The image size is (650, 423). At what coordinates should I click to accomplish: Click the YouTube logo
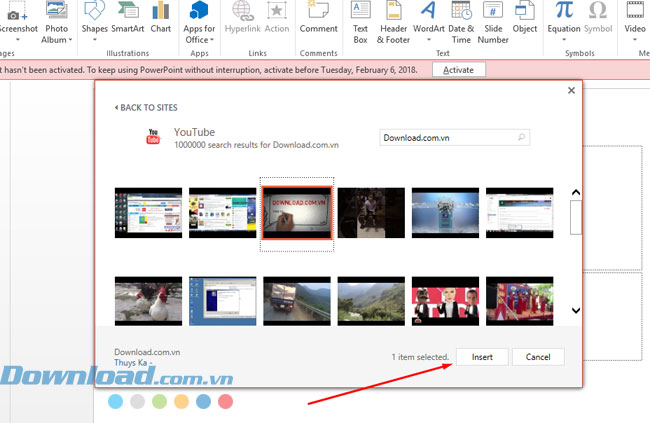(153, 136)
